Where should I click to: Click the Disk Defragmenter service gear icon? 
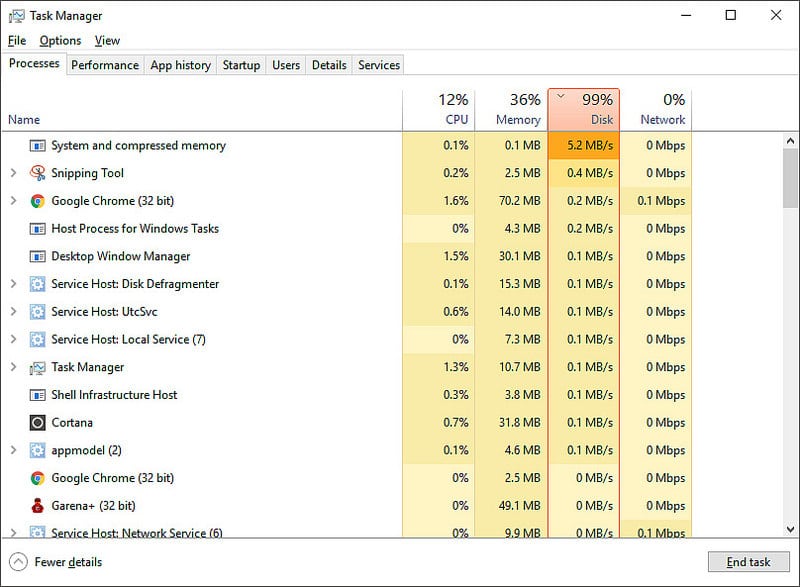click(37, 284)
